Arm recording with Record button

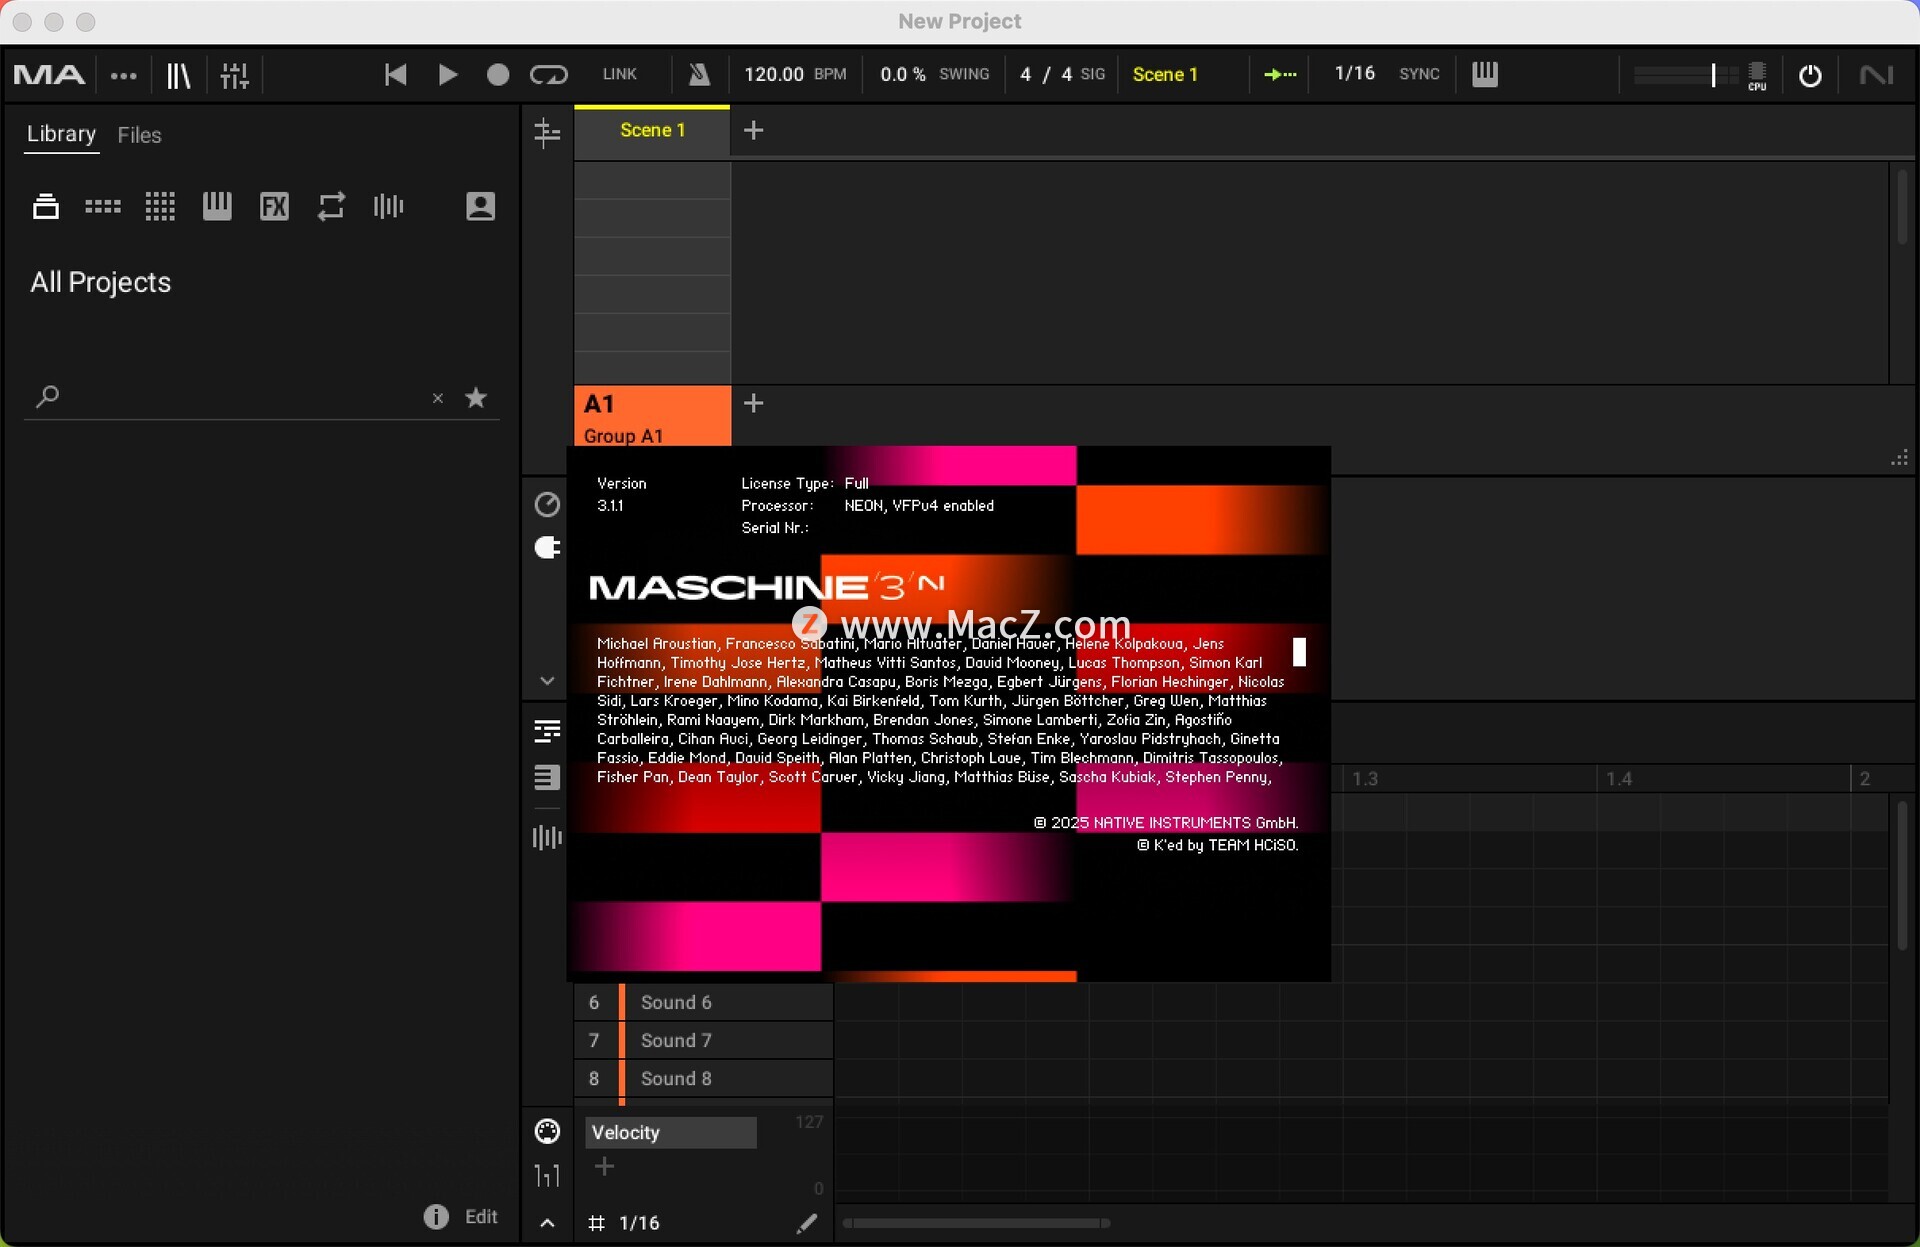tap(497, 75)
